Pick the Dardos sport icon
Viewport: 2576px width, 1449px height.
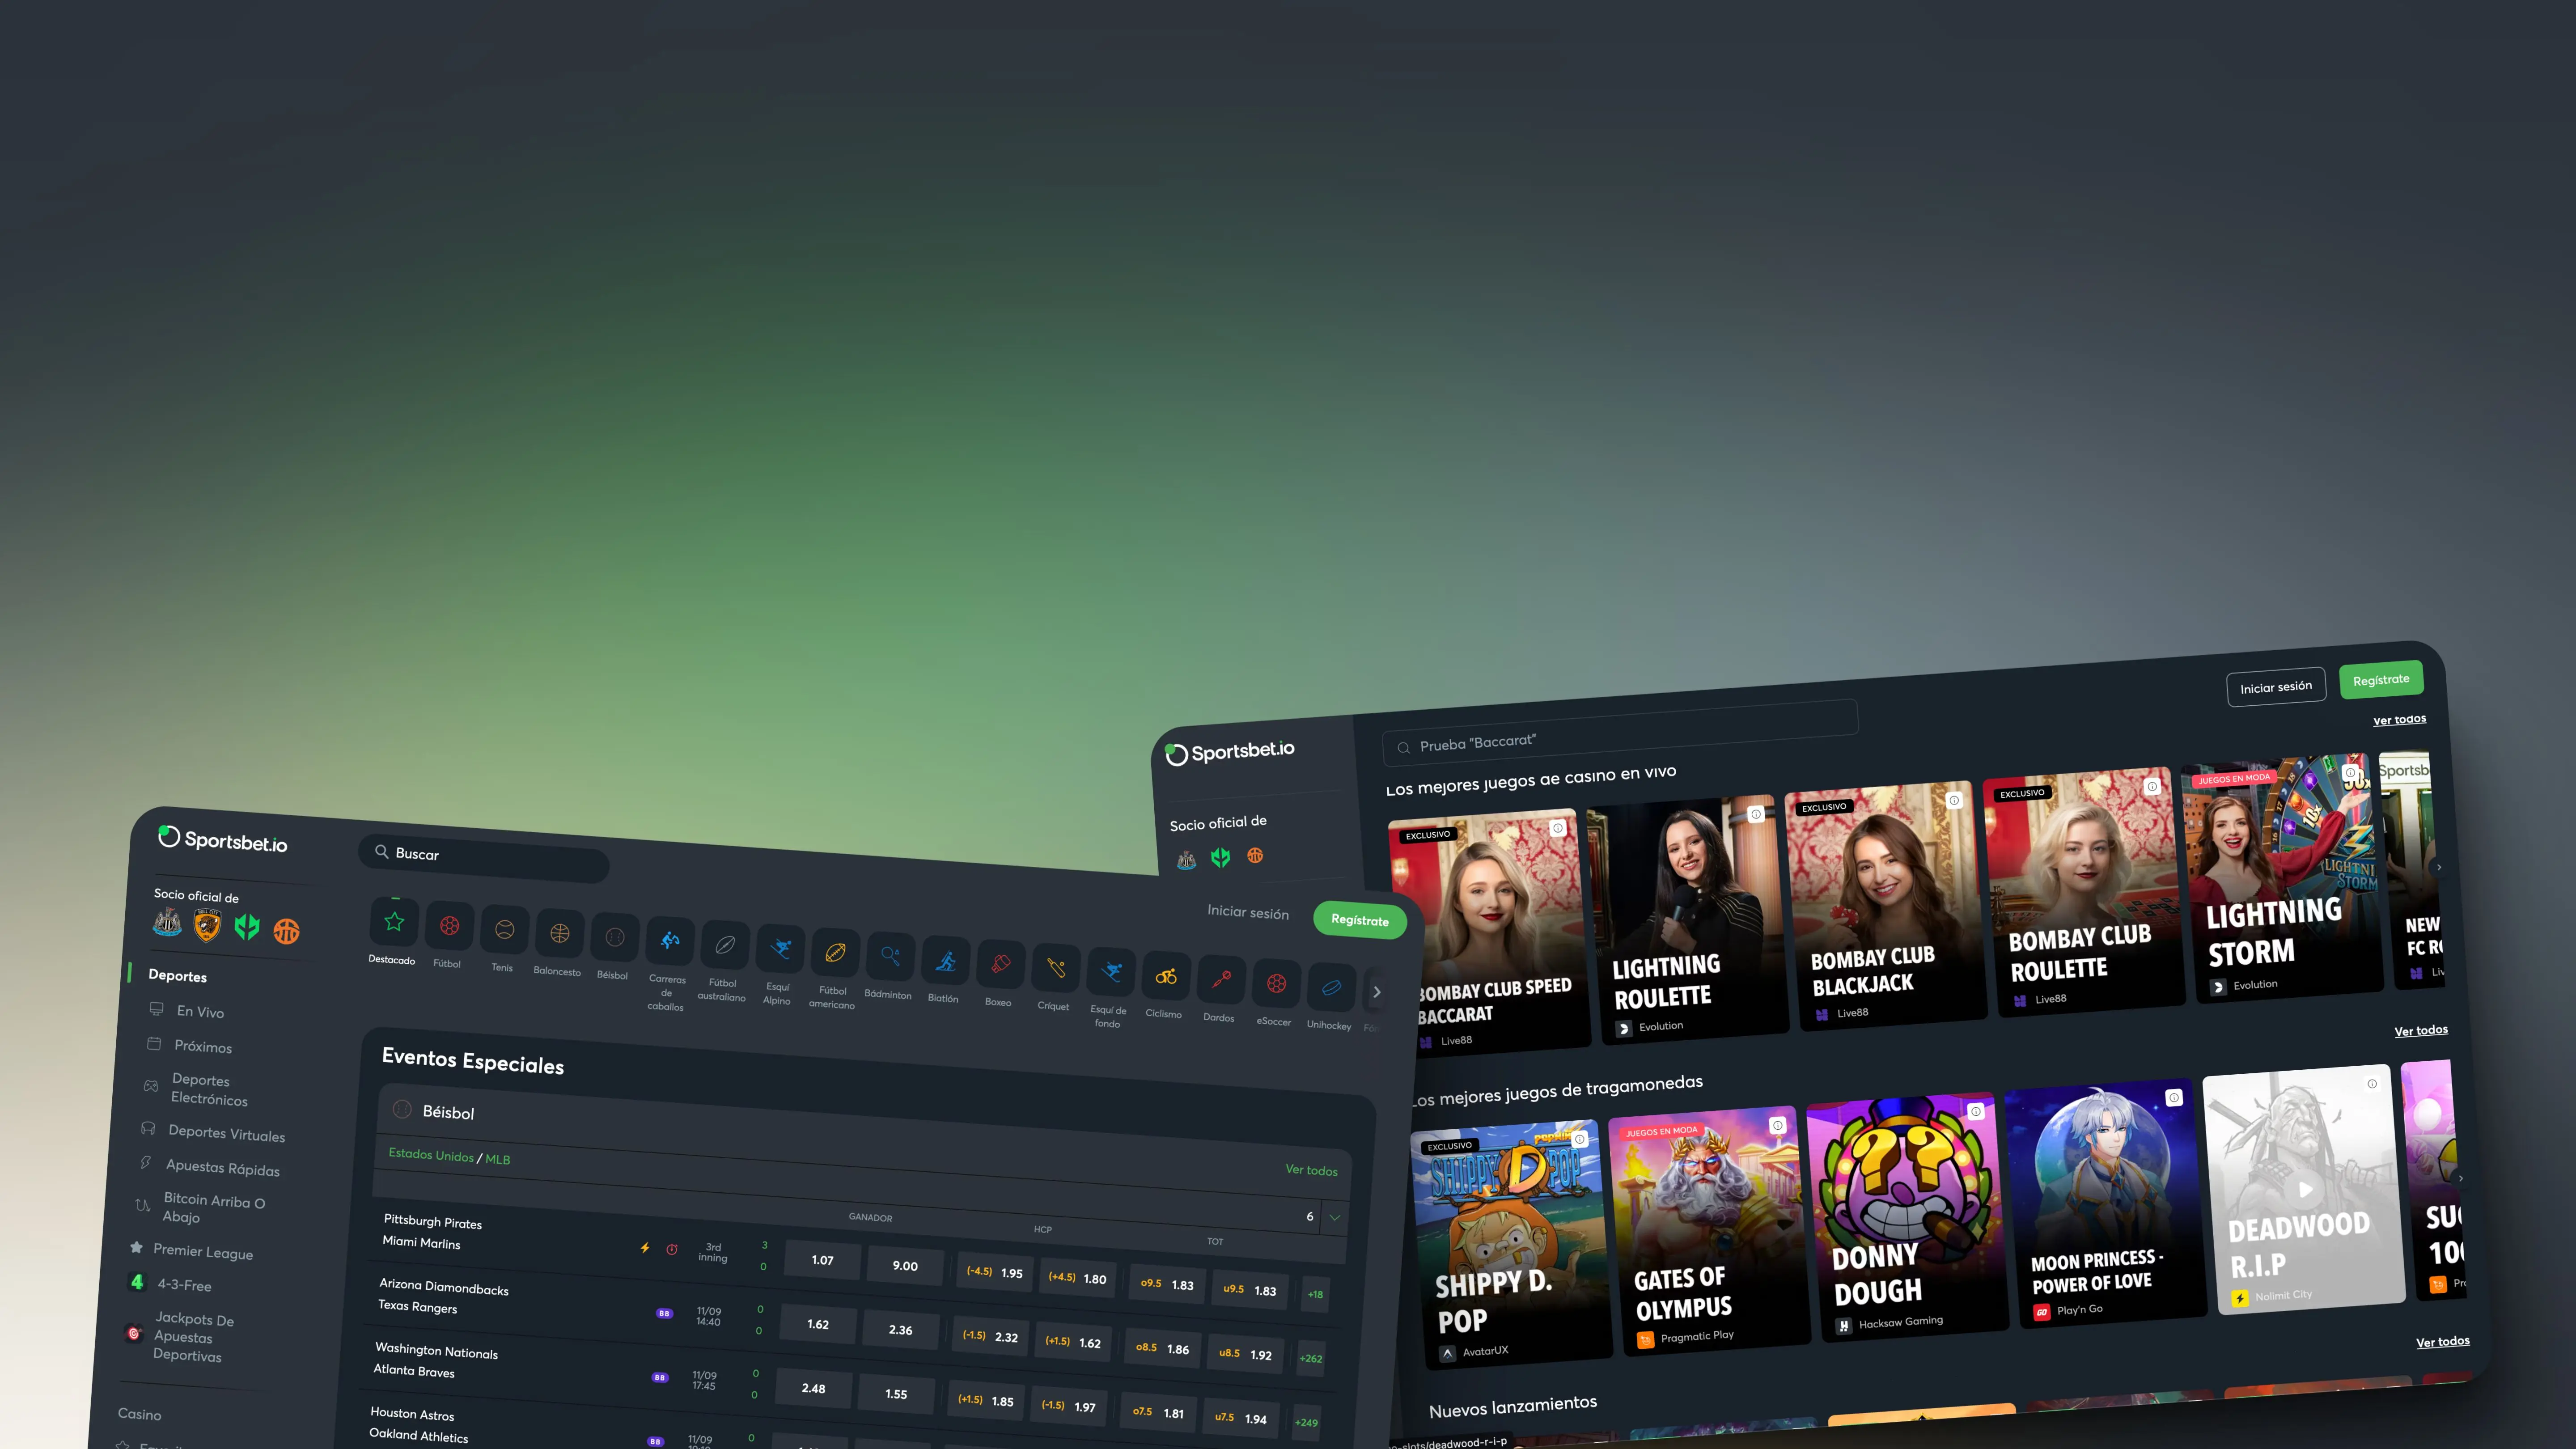point(1221,980)
